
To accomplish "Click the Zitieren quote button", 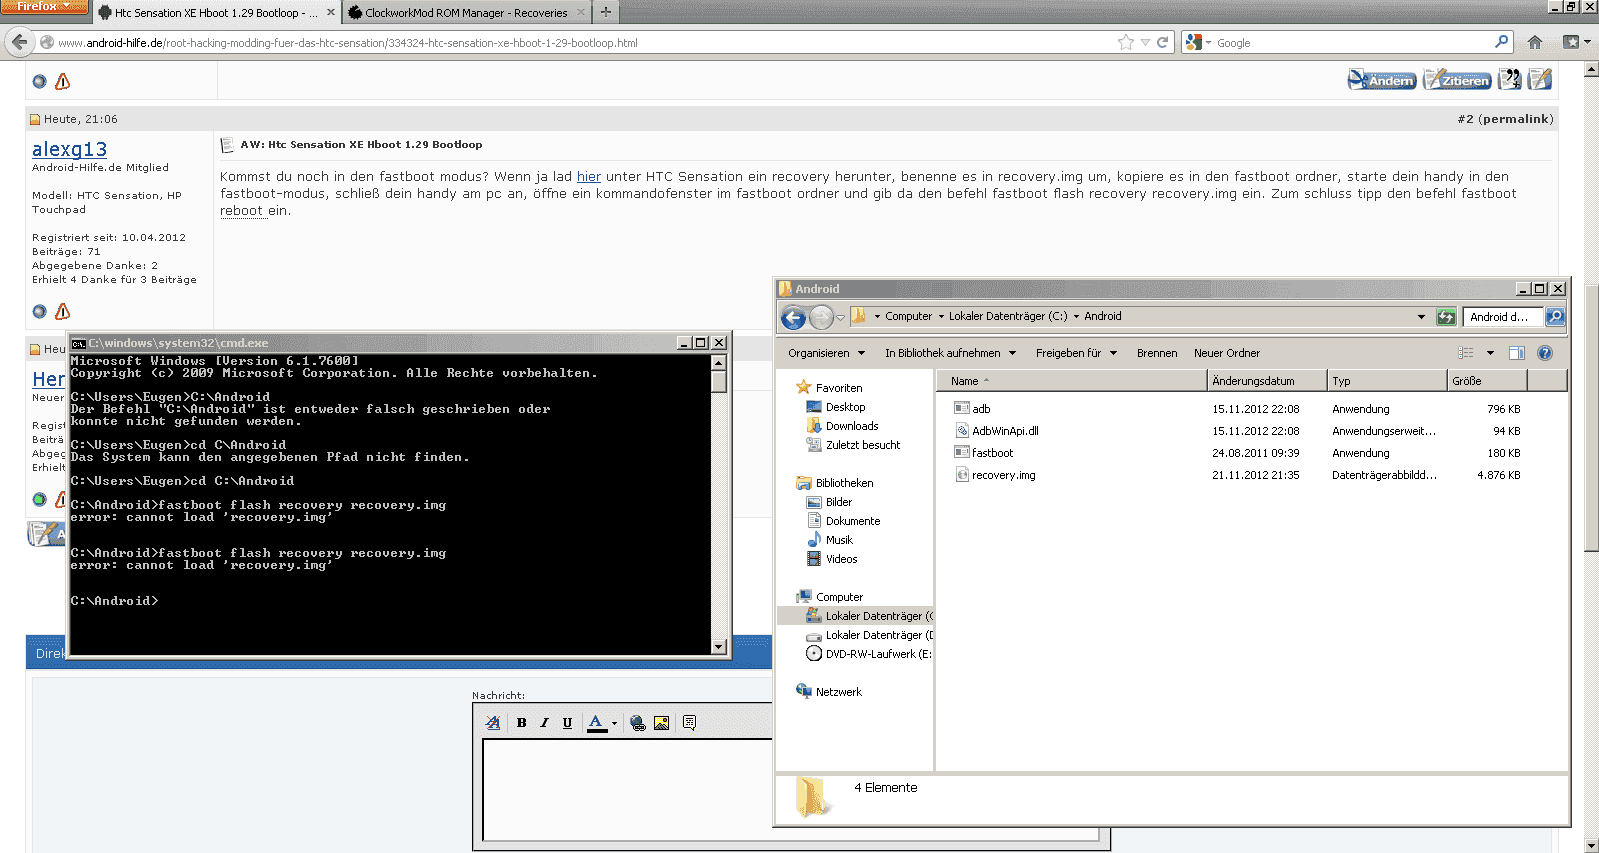I will (x=1457, y=80).
